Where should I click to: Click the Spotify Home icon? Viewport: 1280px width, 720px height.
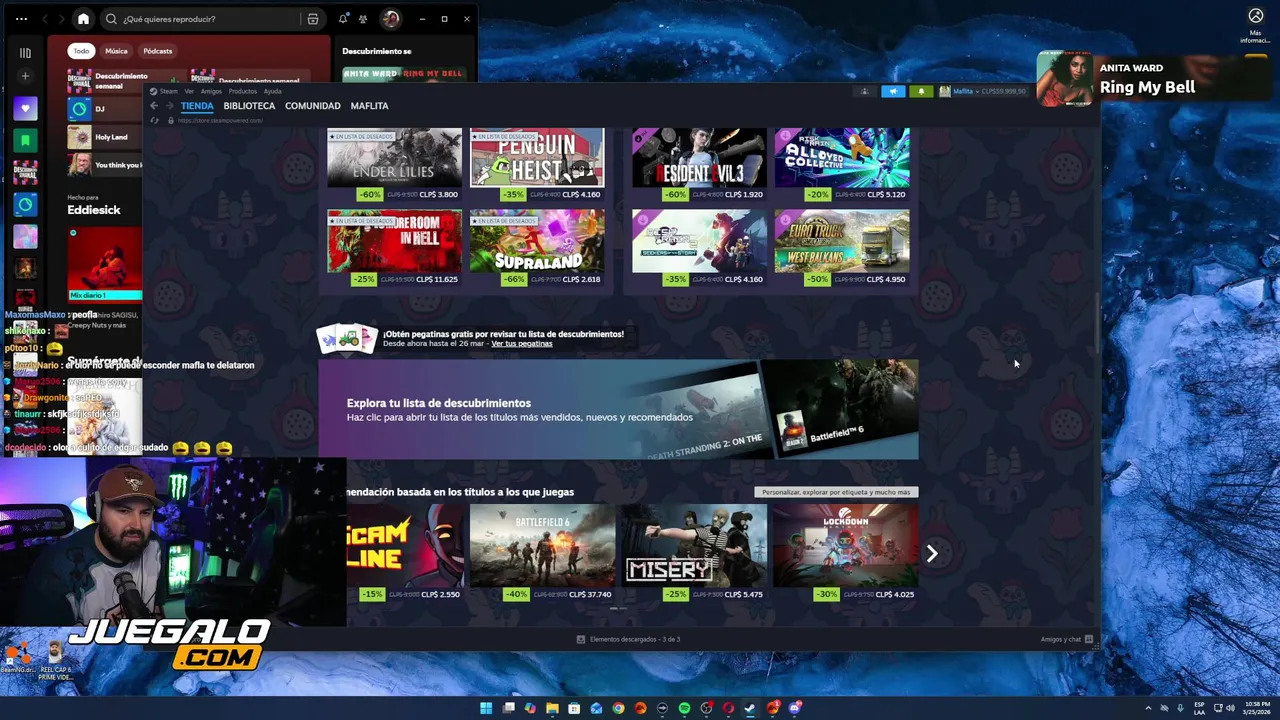tap(83, 19)
